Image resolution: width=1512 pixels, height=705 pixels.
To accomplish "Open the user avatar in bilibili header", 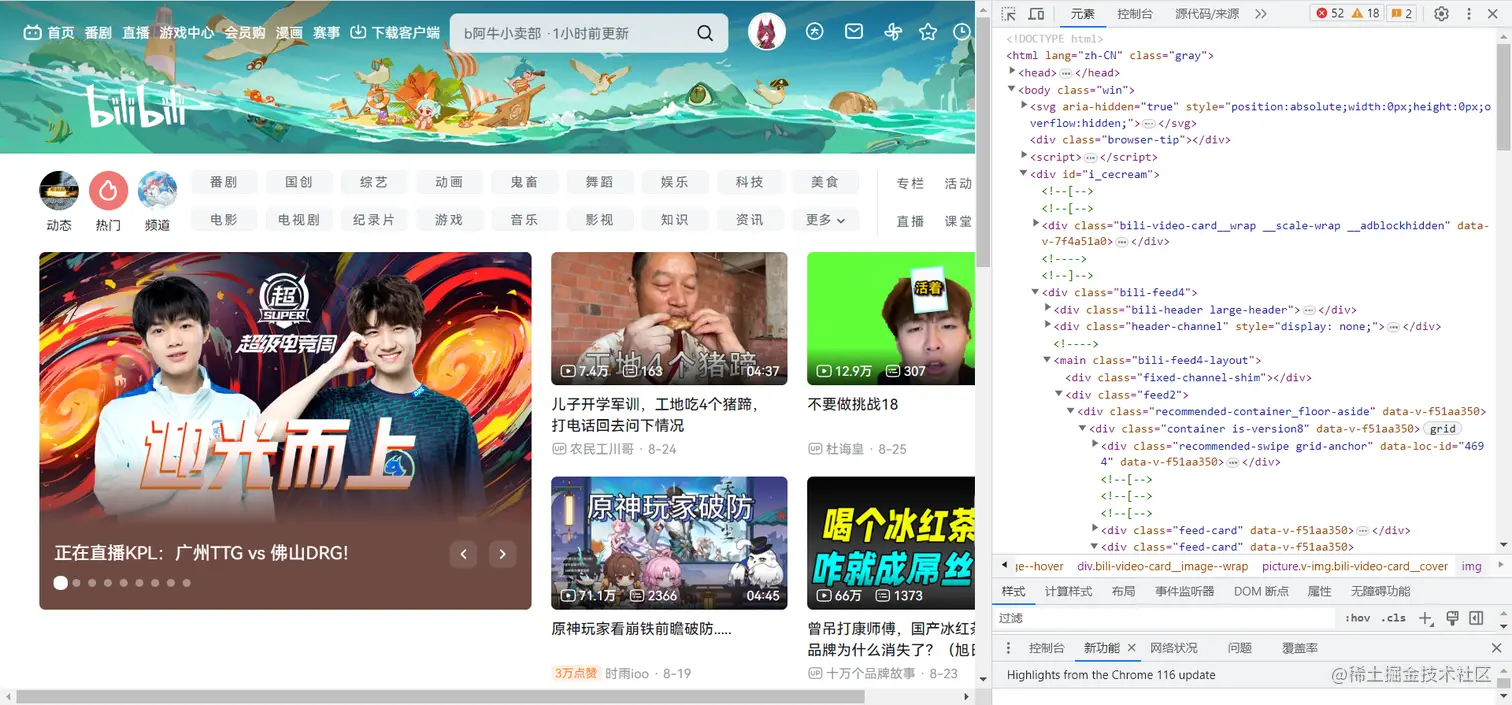I will 767,33.
